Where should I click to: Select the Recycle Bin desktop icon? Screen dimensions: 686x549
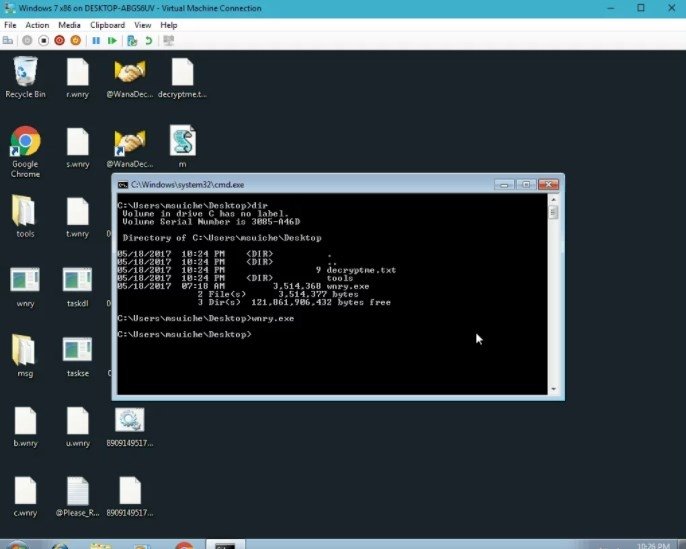(25, 78)
